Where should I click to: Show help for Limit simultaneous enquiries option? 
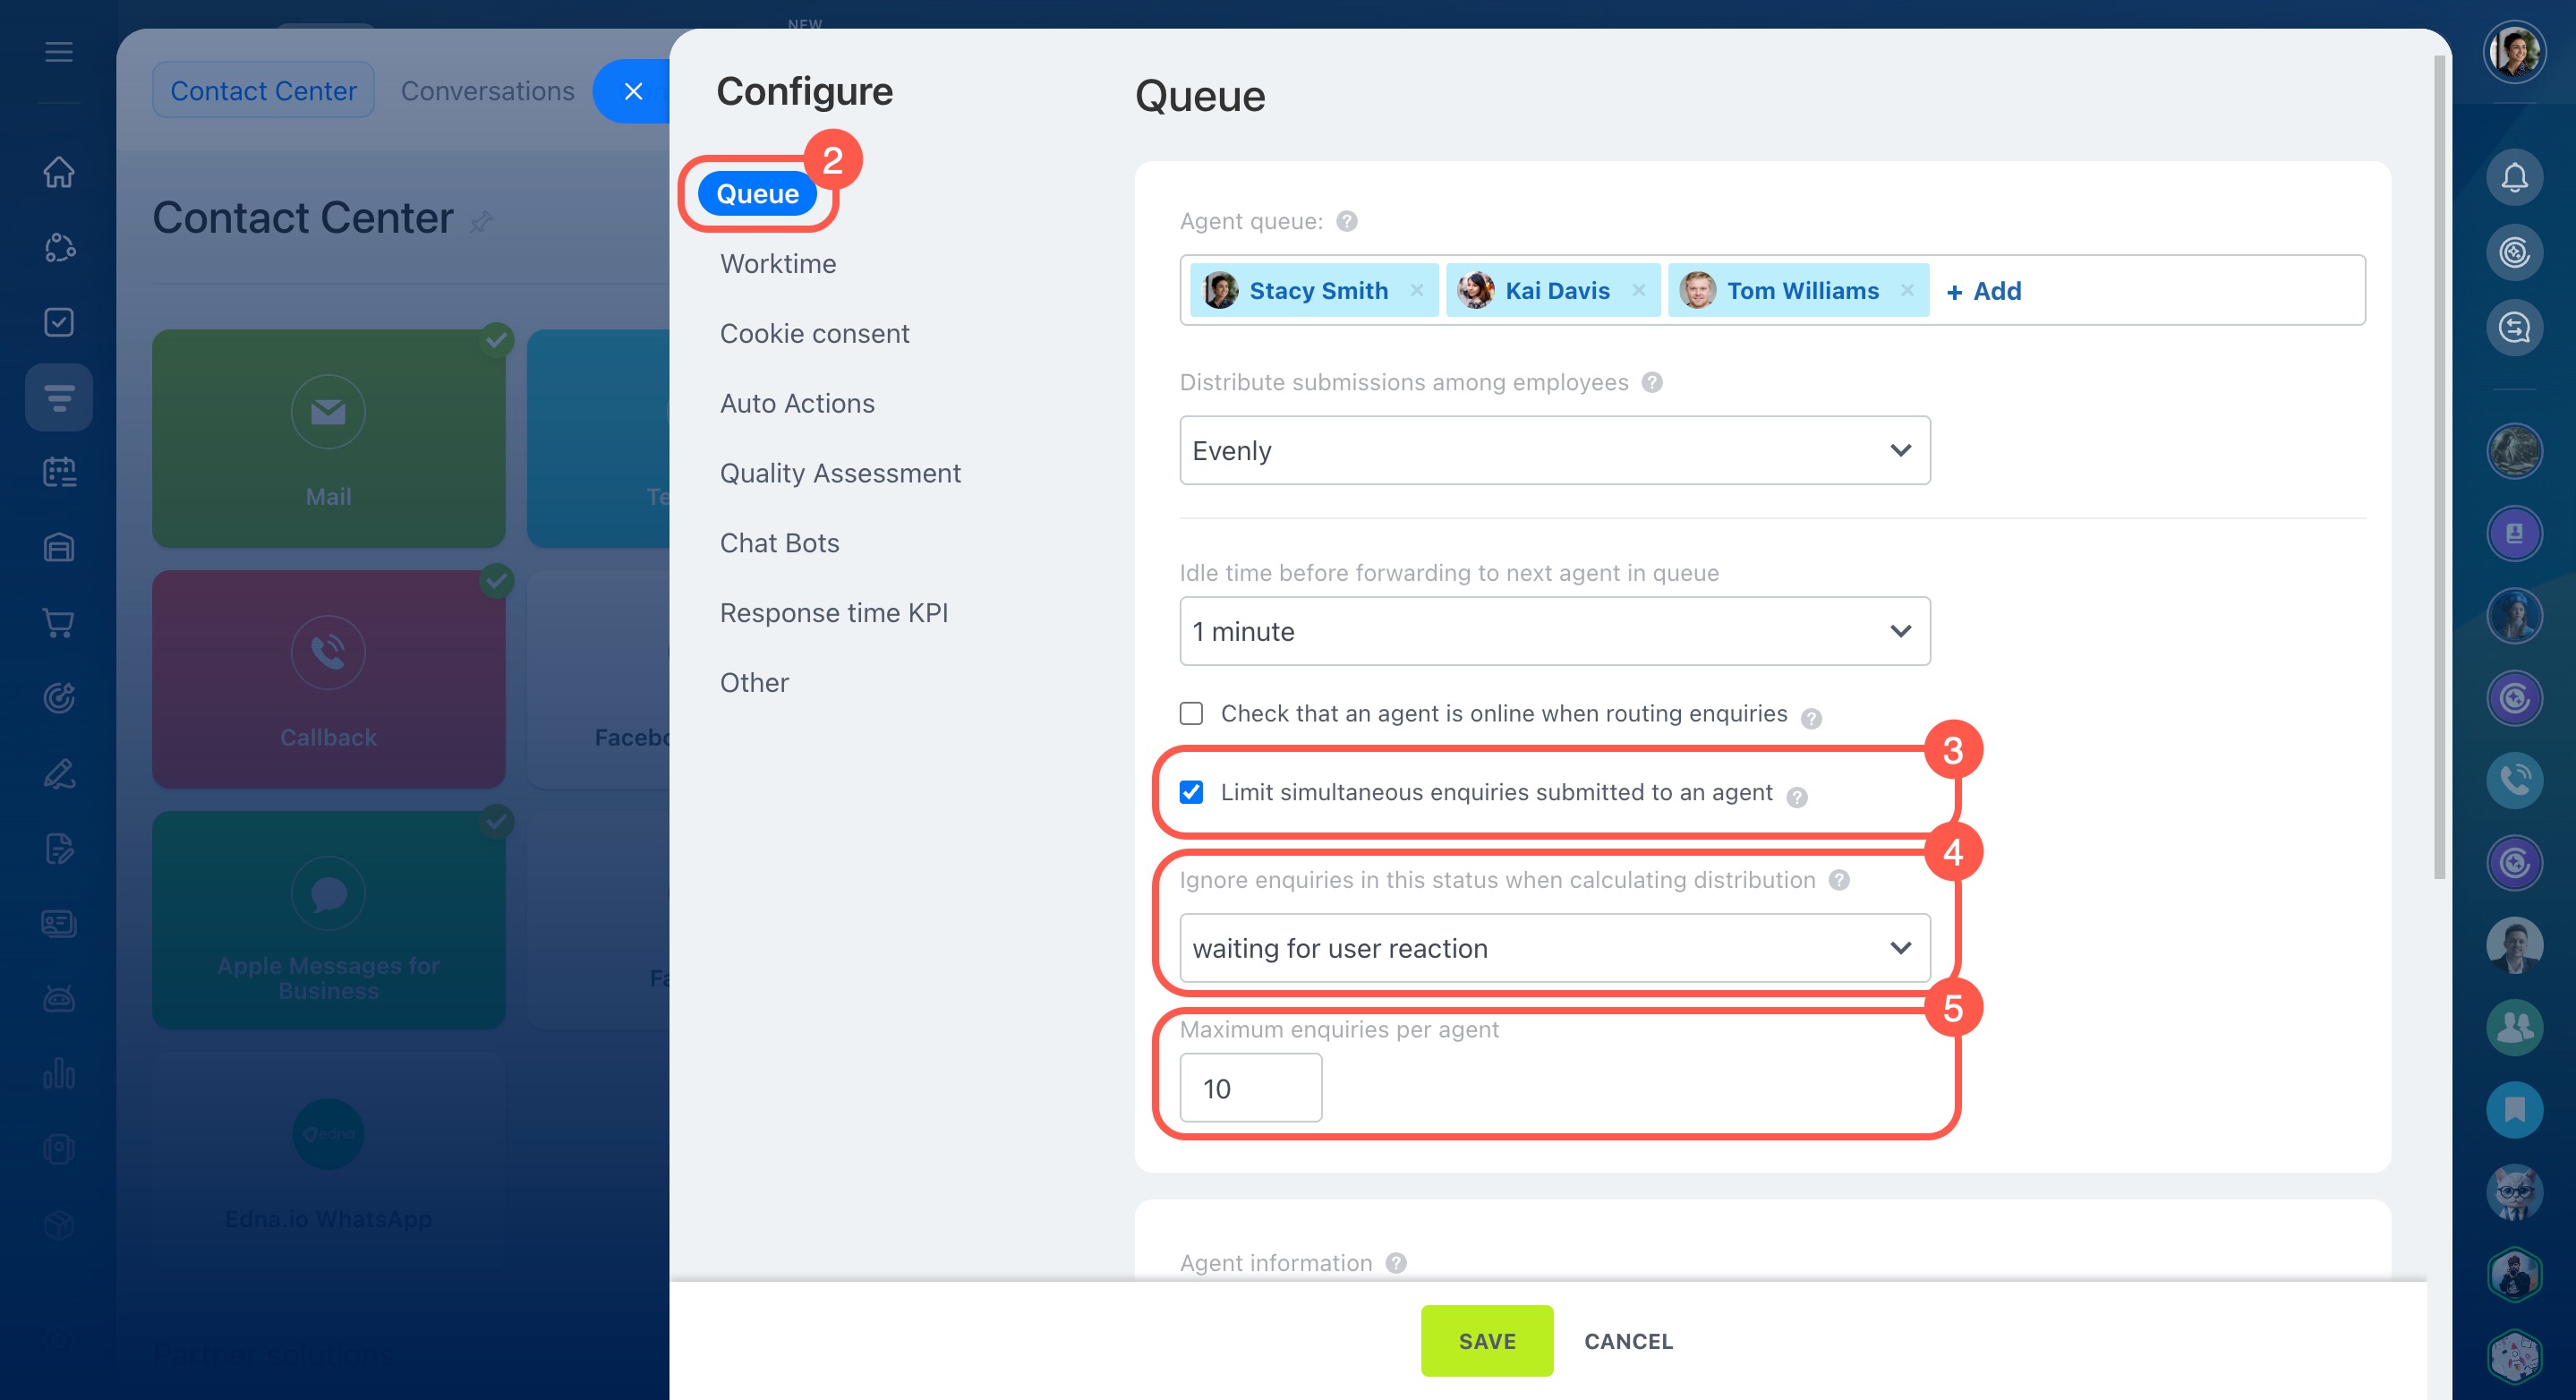pyautogui.click(x=1797, y=797)
